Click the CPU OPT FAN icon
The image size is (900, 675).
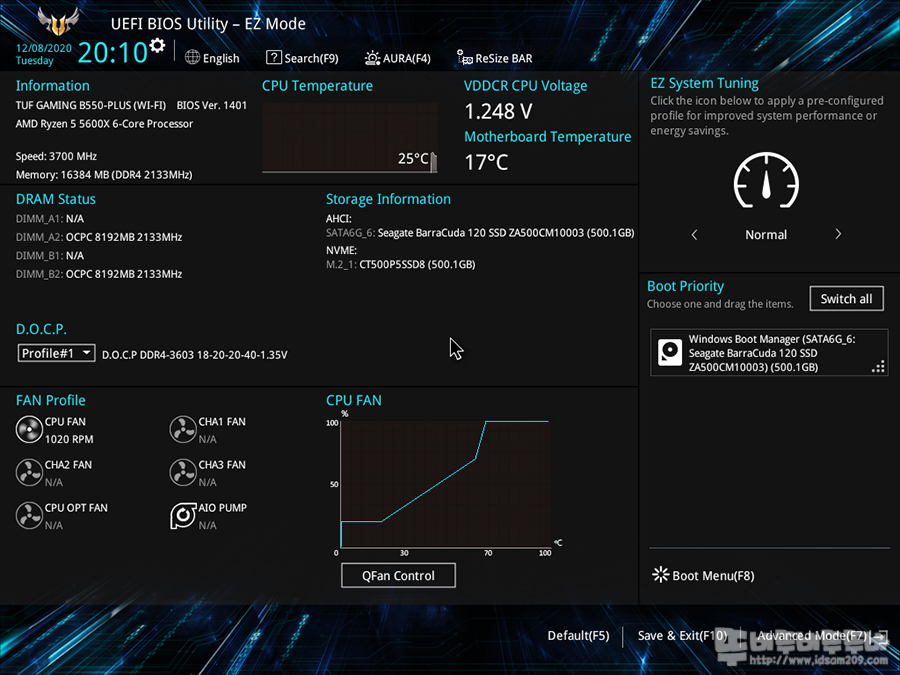click(29, 515)
